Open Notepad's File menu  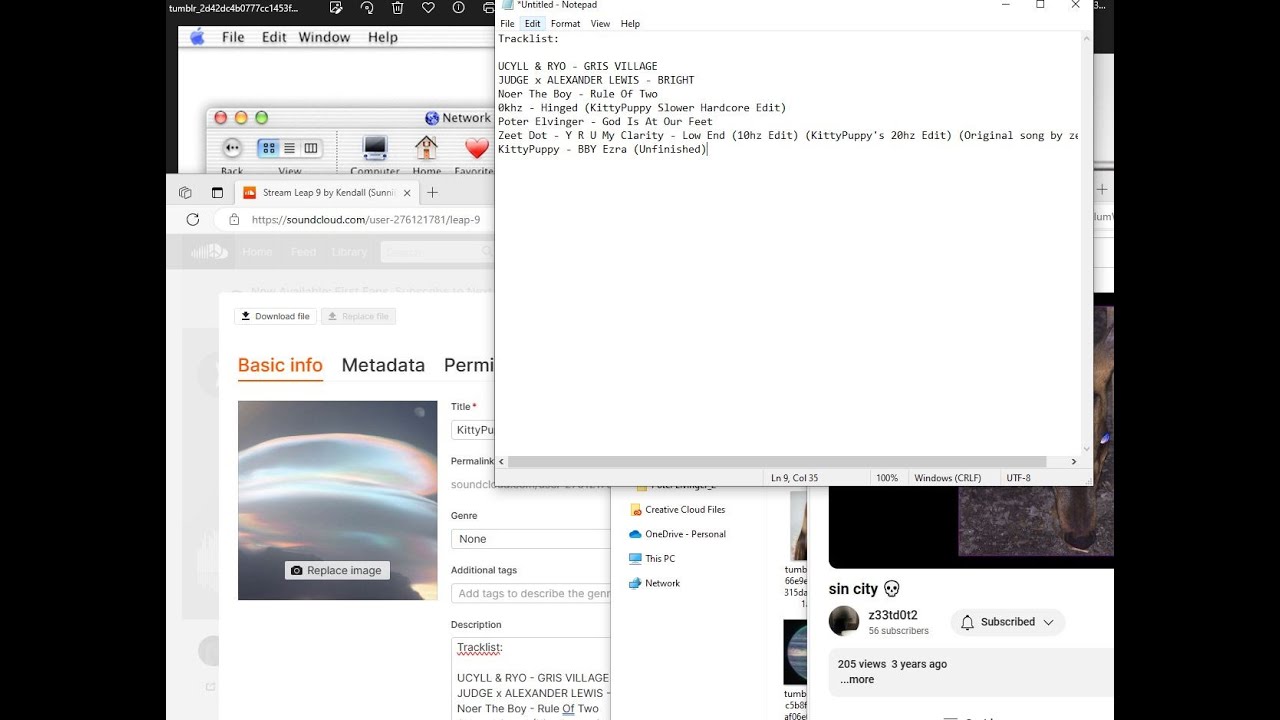(x=507, y=24)
